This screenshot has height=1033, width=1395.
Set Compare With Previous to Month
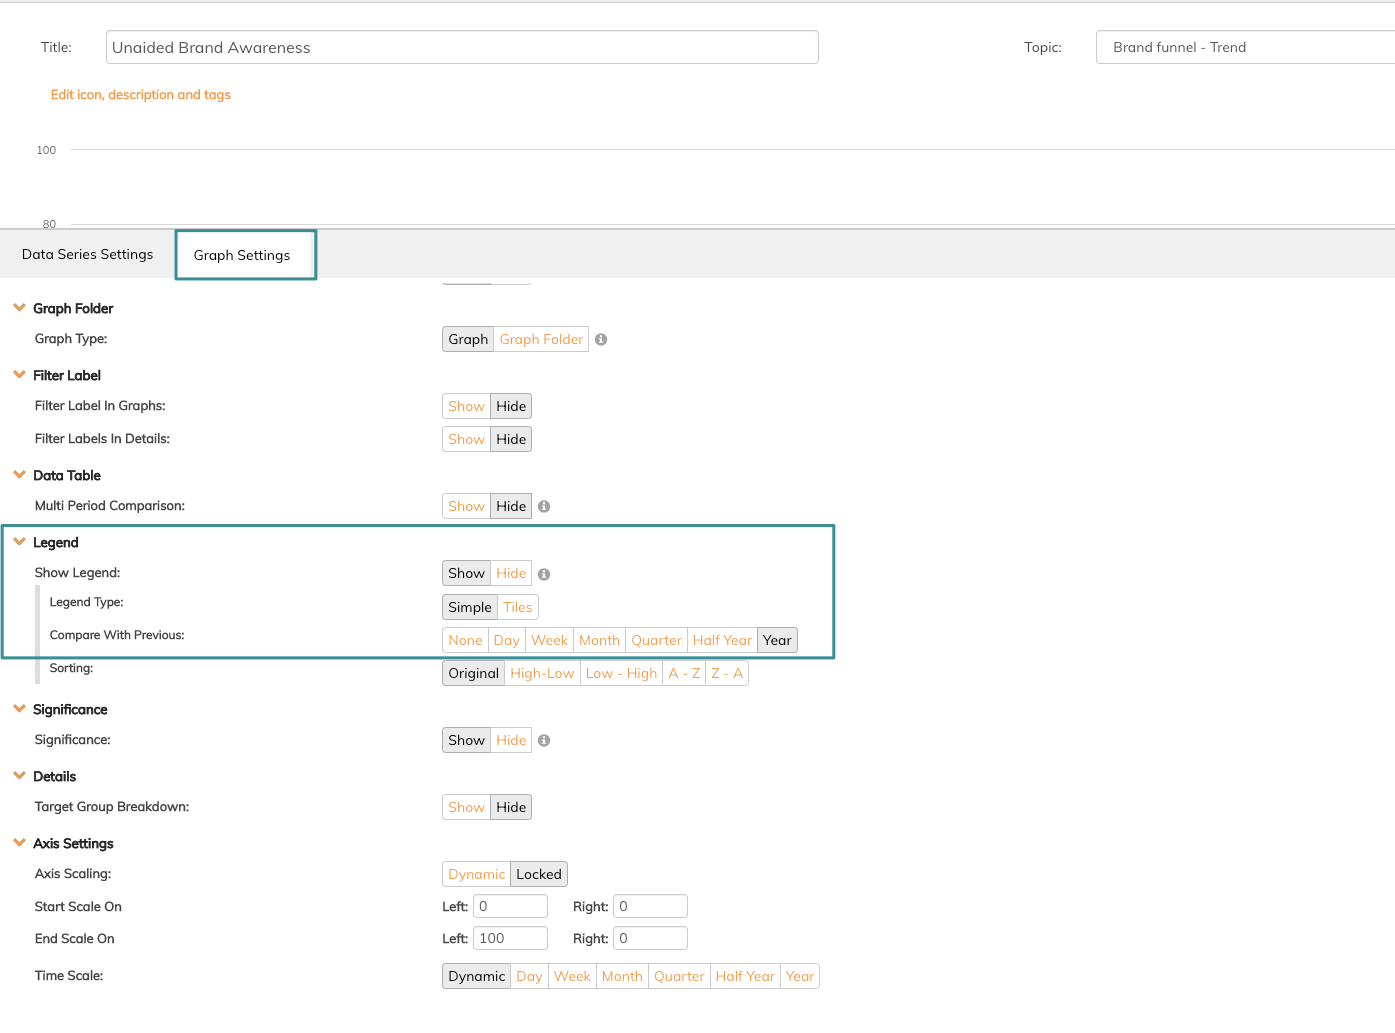coord(600,640)
